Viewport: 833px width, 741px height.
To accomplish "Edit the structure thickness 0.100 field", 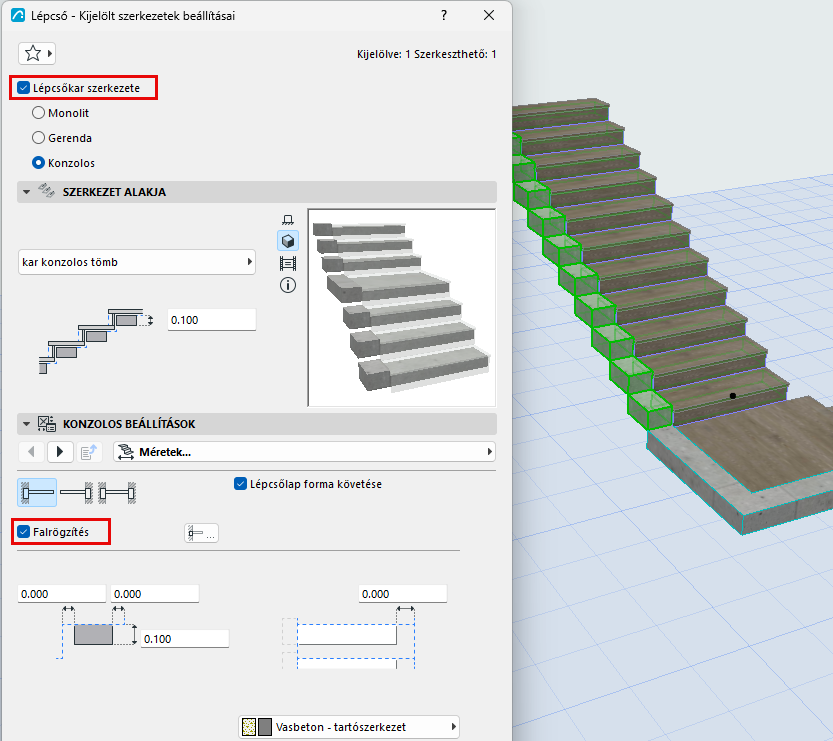I will pyautogui.click(x=212, y=320).
